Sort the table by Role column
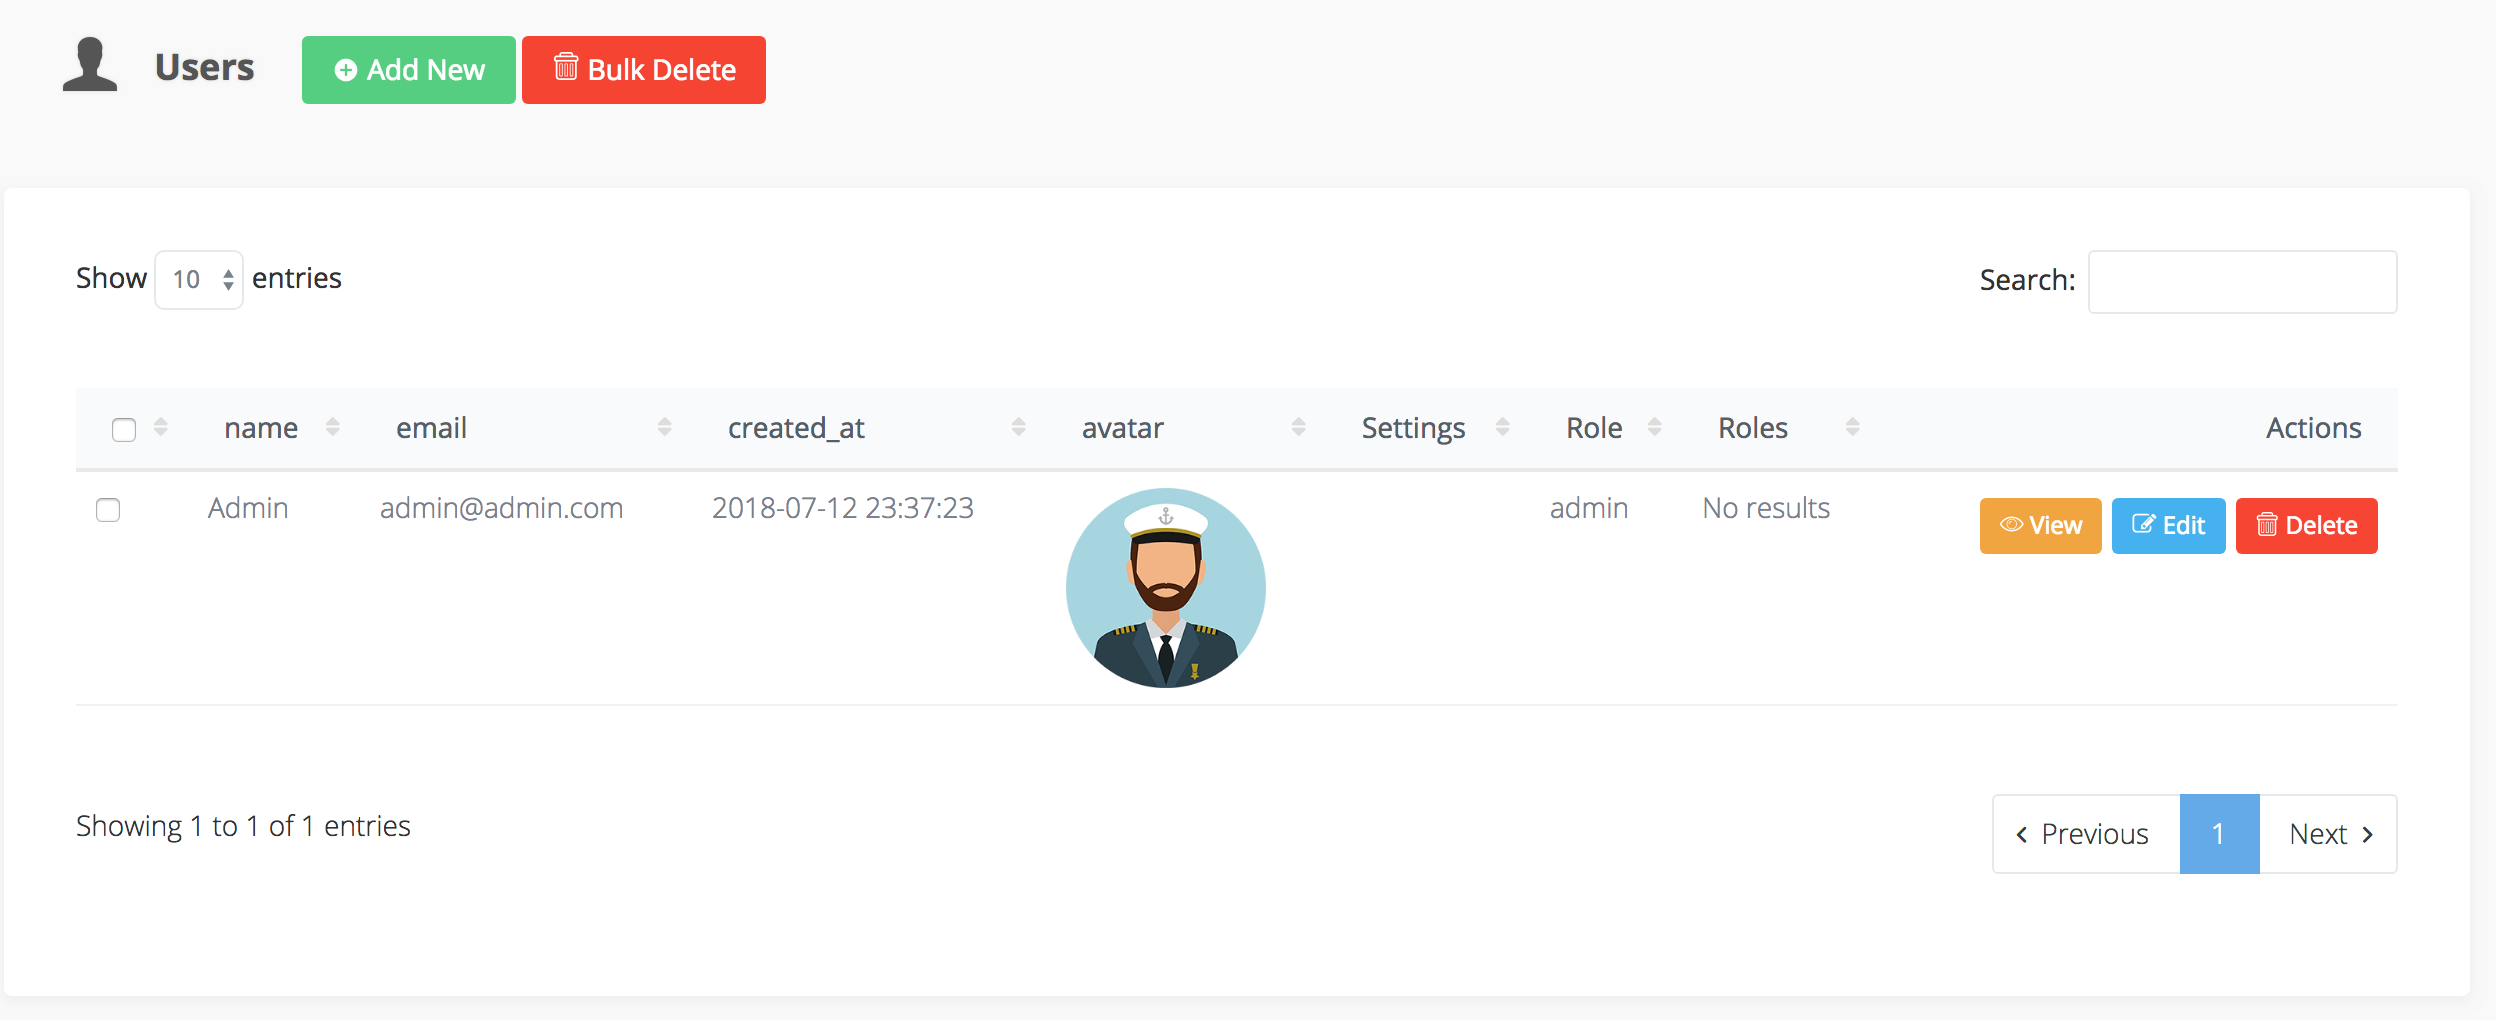 (1655, 428)
